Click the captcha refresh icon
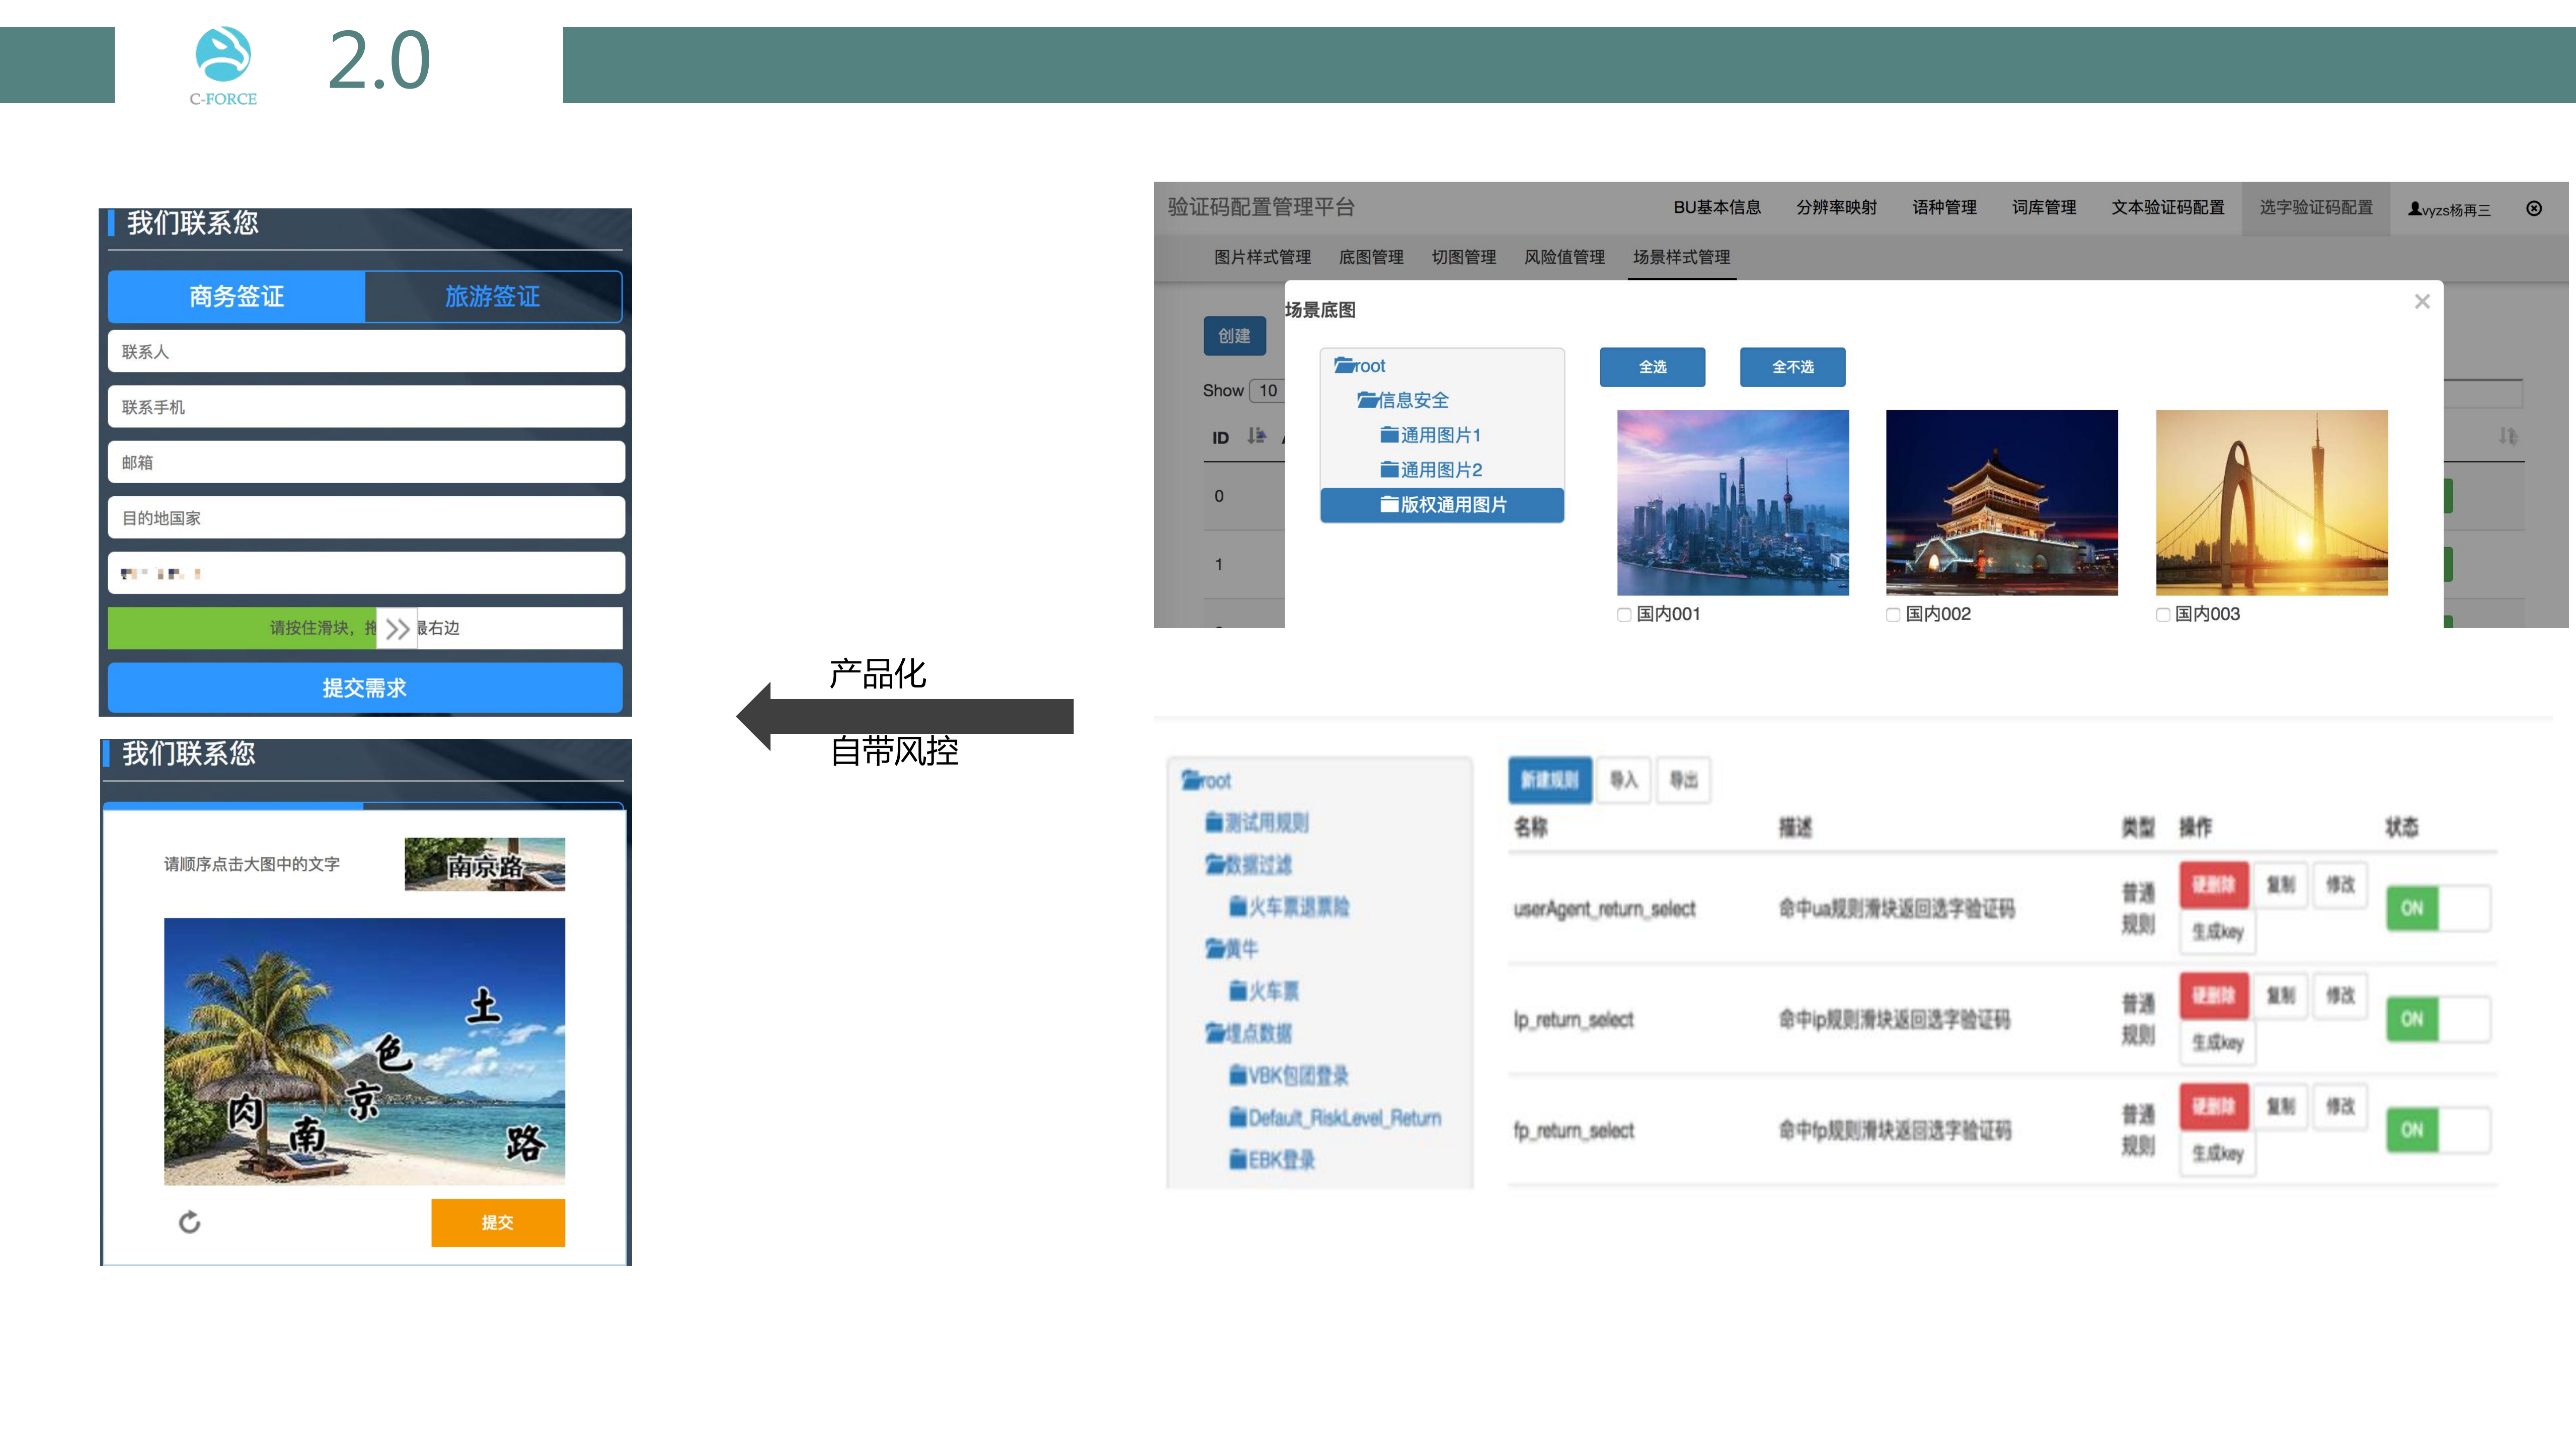Viewport: 2576px width, 1449px height. (190, 1222)
